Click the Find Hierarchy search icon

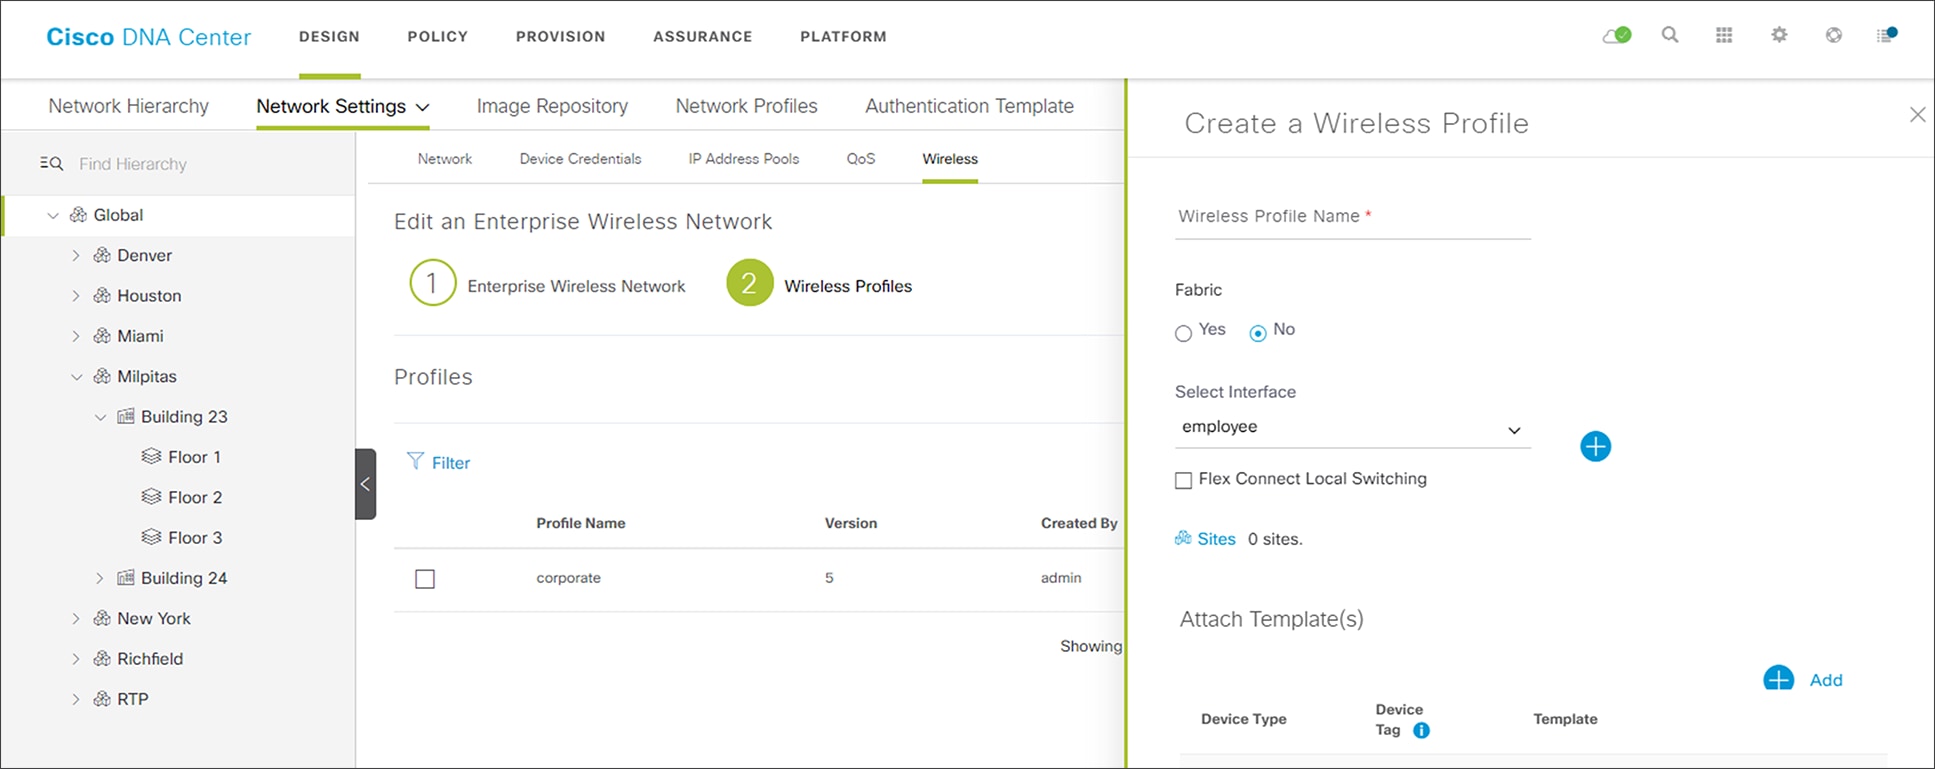tap(51, 163)
